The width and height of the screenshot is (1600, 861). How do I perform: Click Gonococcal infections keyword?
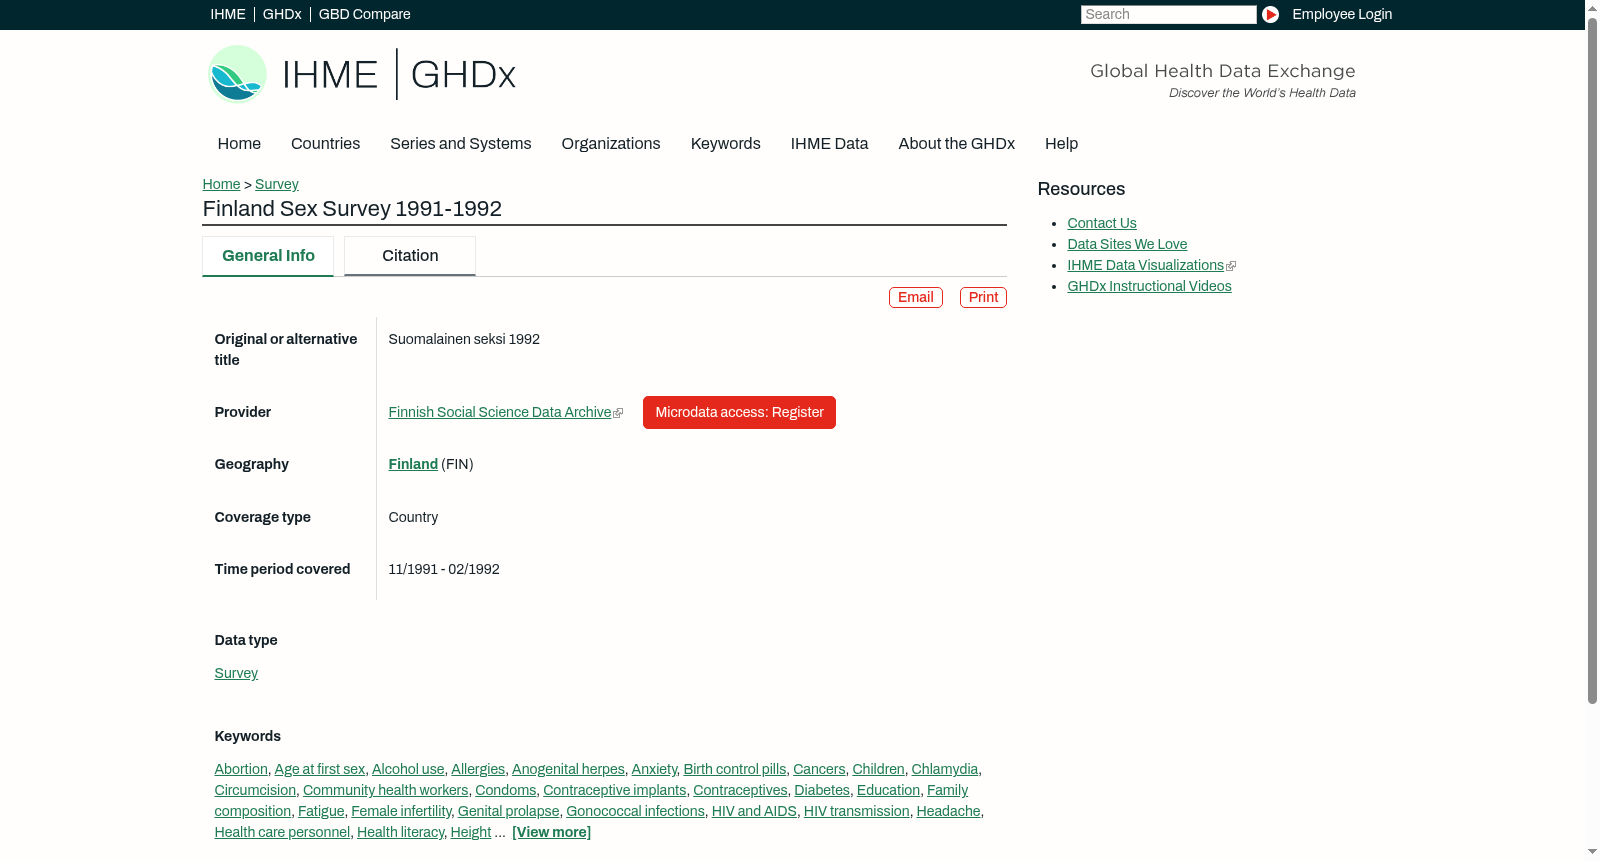tap(635, 811)
